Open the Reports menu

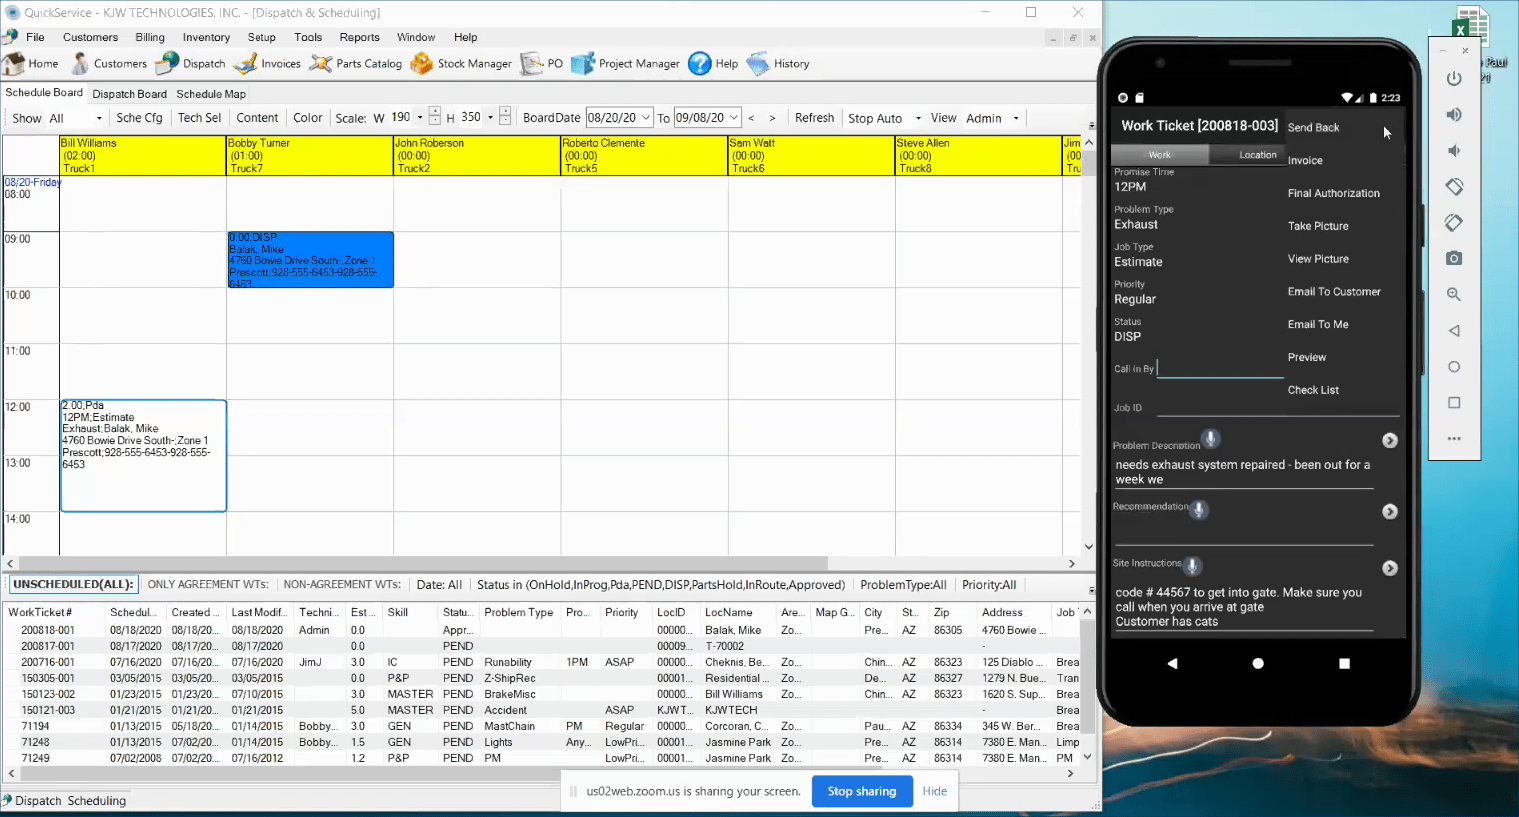click(359, 37)
